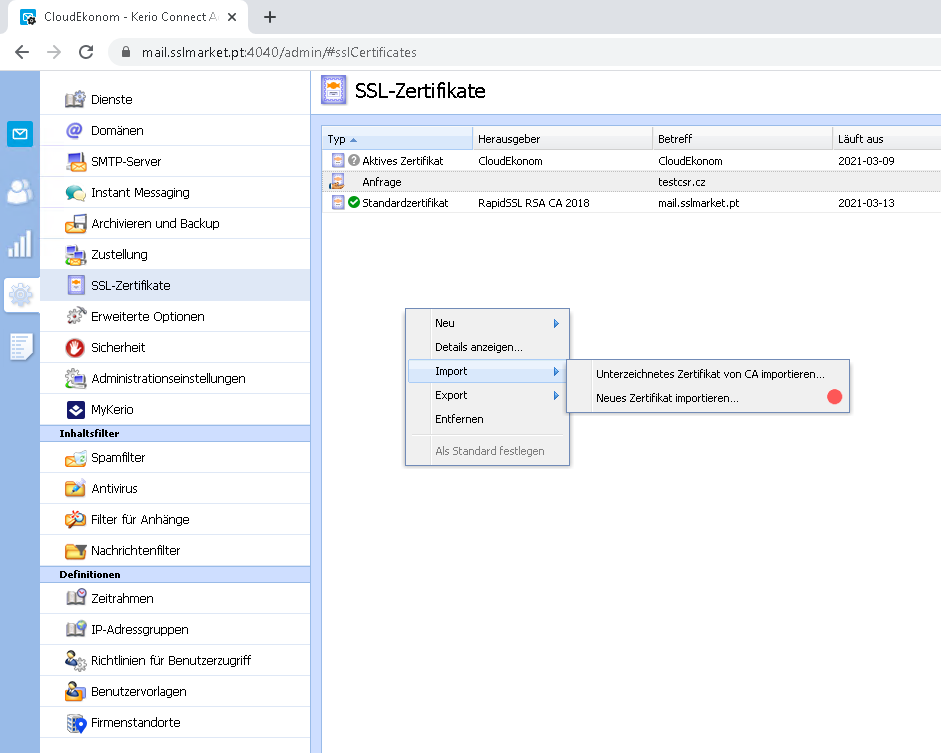
Task: Select the SMTP-Server icon
Action: click(76, 161)
